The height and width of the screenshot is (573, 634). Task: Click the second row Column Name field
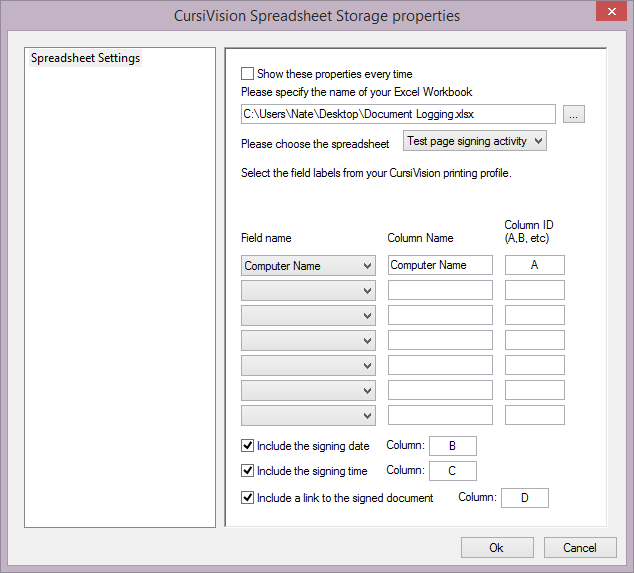[x=440, y=290]
